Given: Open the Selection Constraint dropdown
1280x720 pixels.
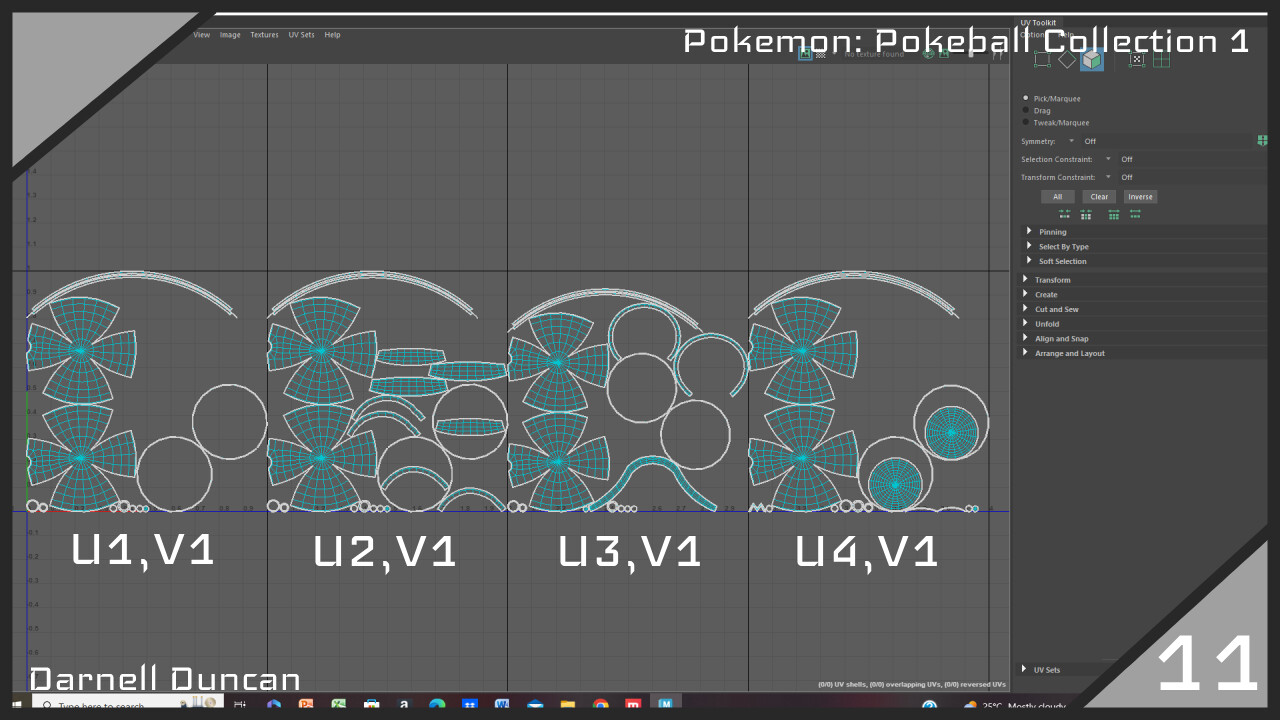Looking at the screenshot, I should 1108,159.
